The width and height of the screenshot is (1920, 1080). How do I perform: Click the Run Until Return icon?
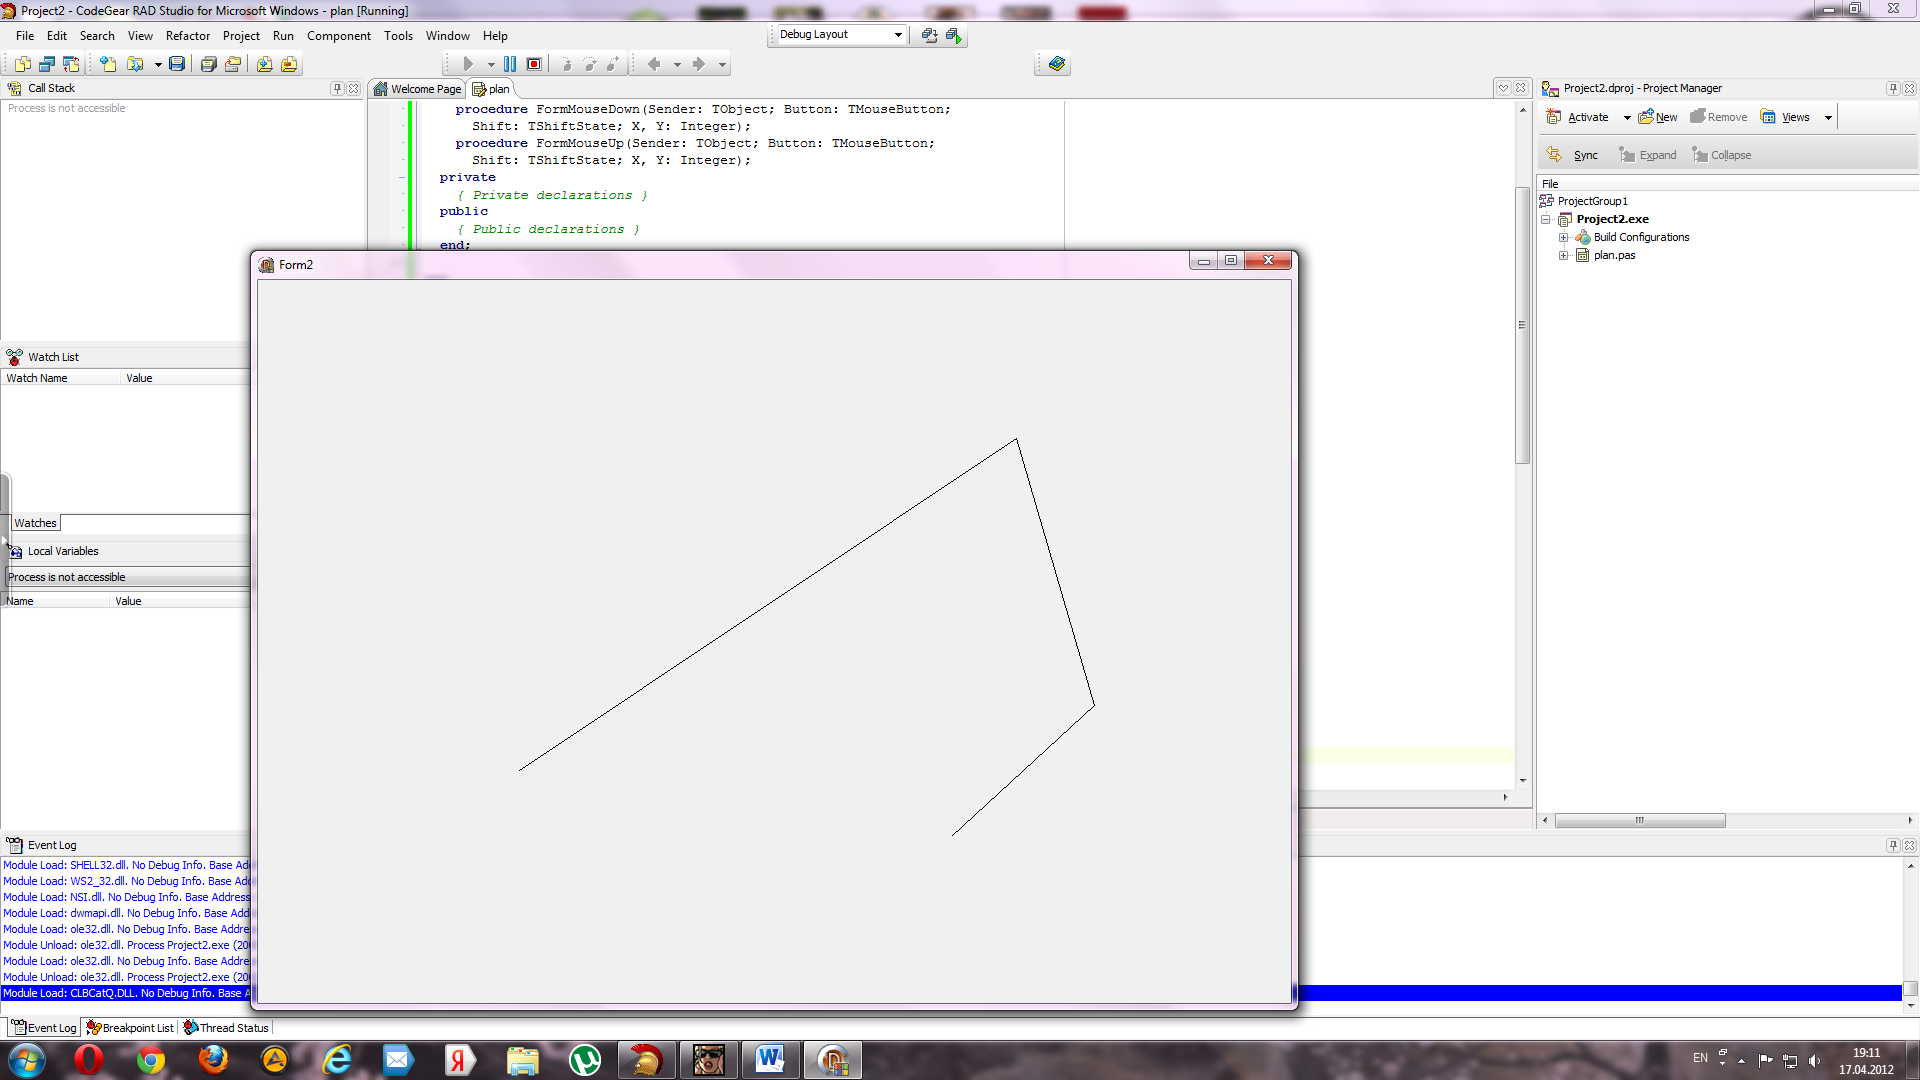click(613, 64)
